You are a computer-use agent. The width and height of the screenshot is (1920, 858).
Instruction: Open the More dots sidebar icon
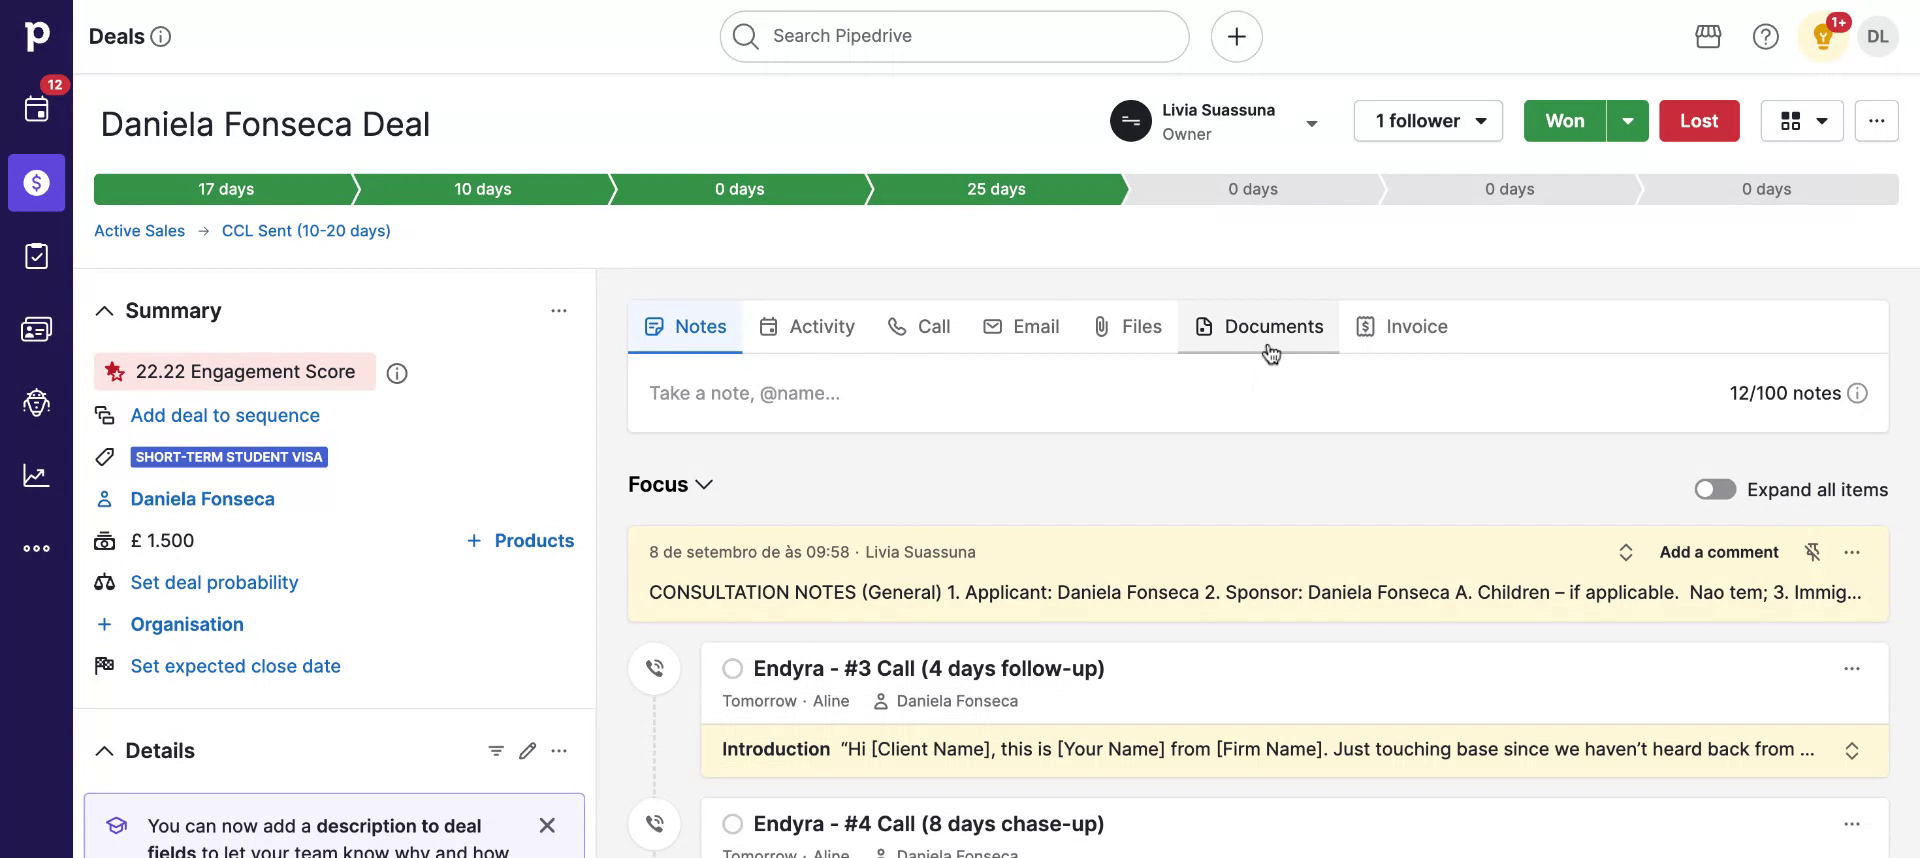(x=36, y=548)
